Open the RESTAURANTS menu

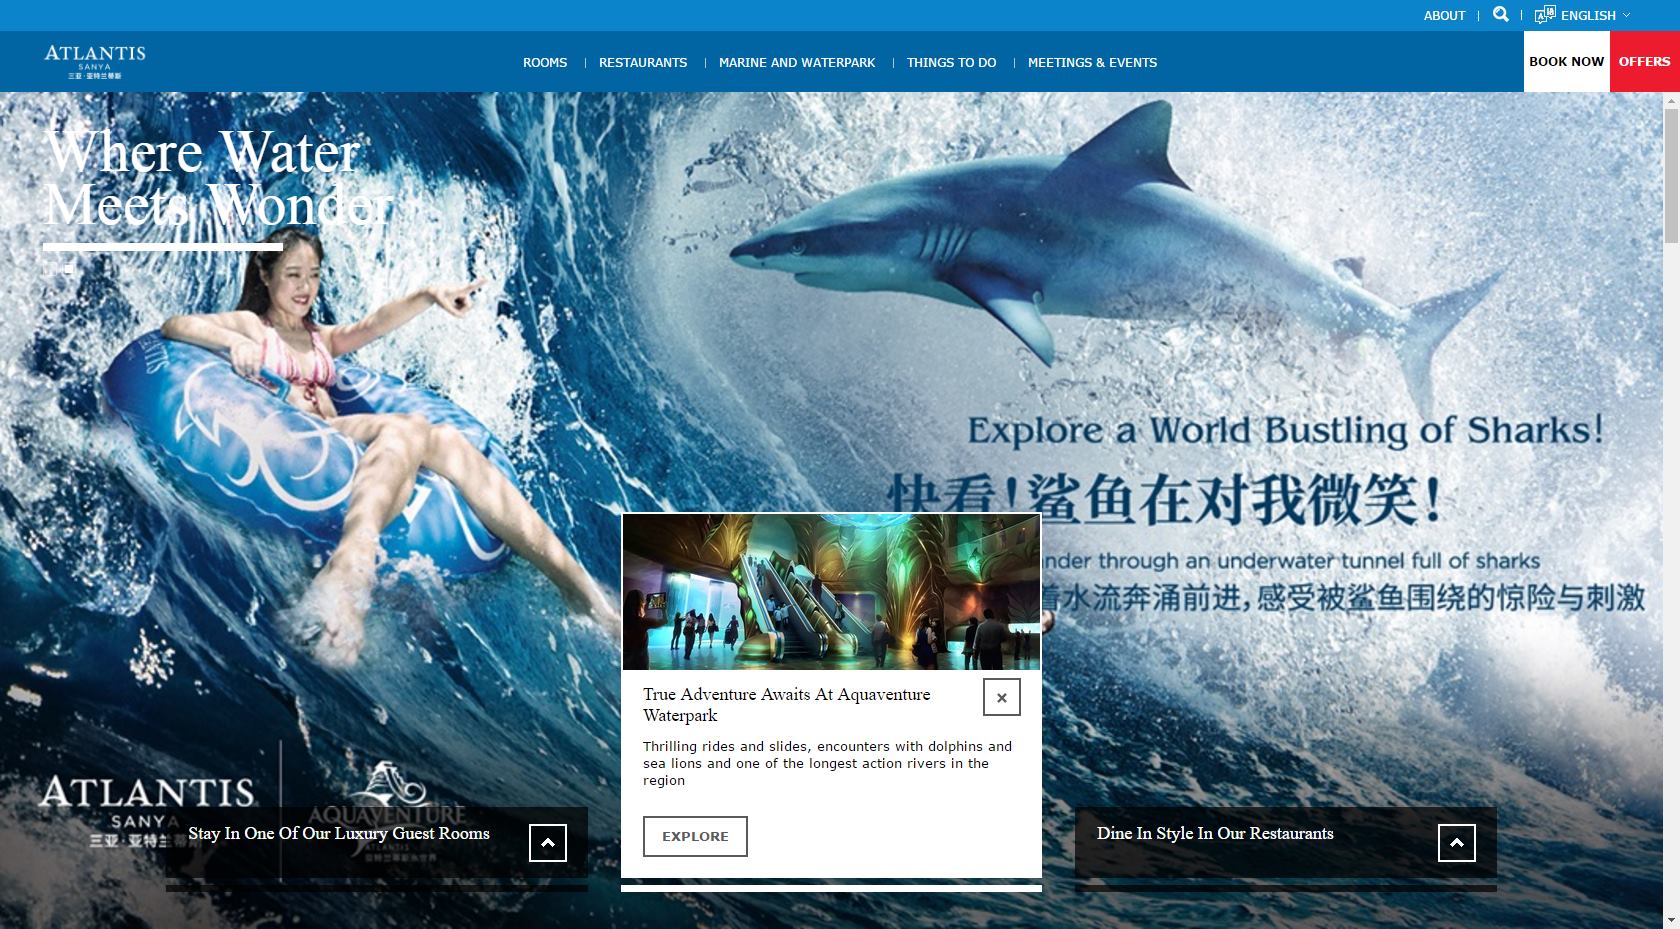[643, 62]
